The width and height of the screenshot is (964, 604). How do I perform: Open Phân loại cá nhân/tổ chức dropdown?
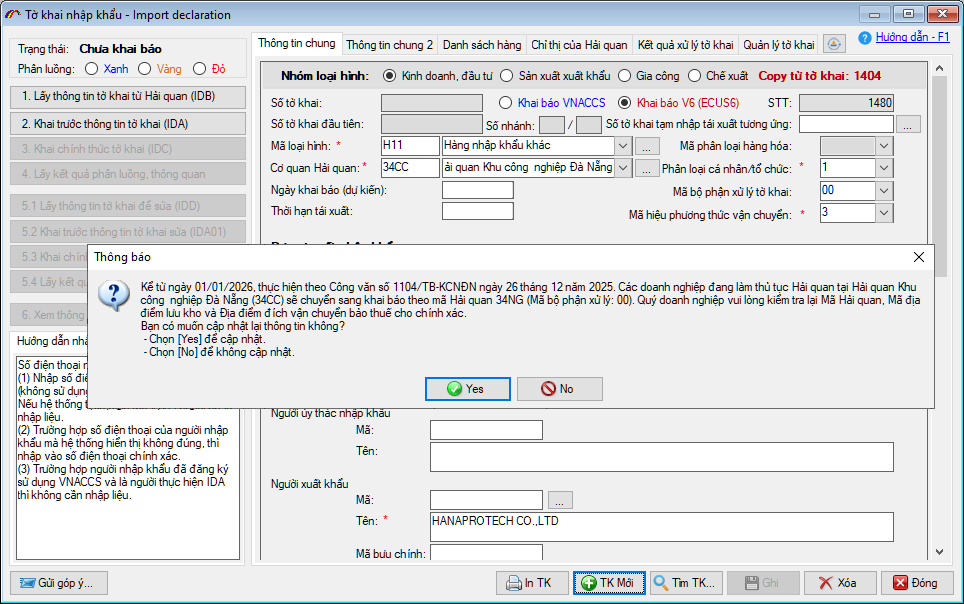coord(883,168)
